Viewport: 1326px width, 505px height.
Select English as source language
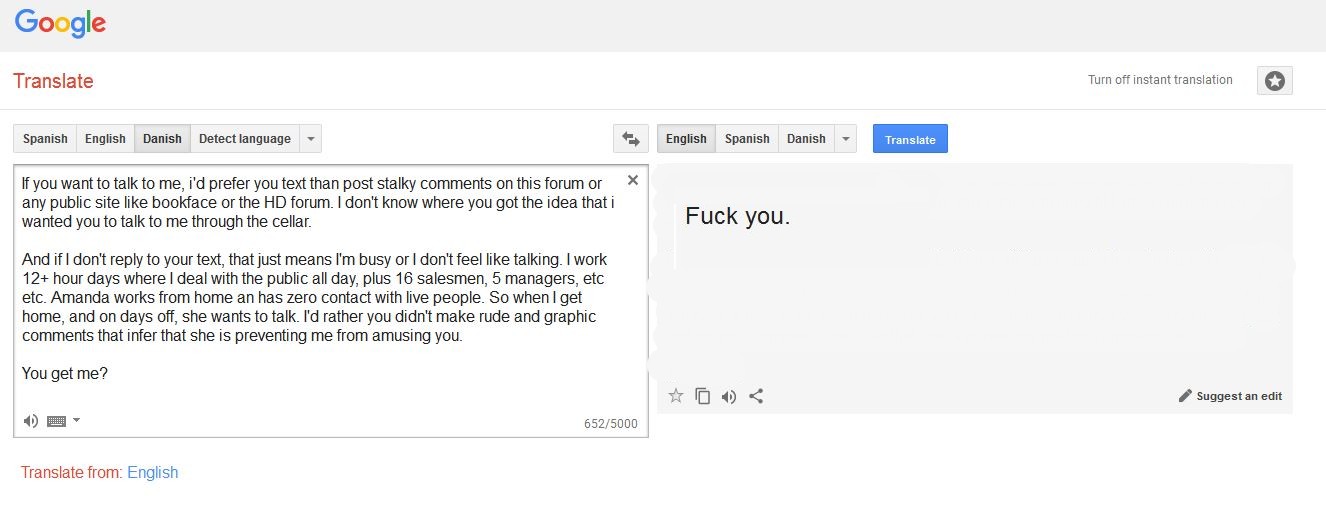[x=105, y=139]
